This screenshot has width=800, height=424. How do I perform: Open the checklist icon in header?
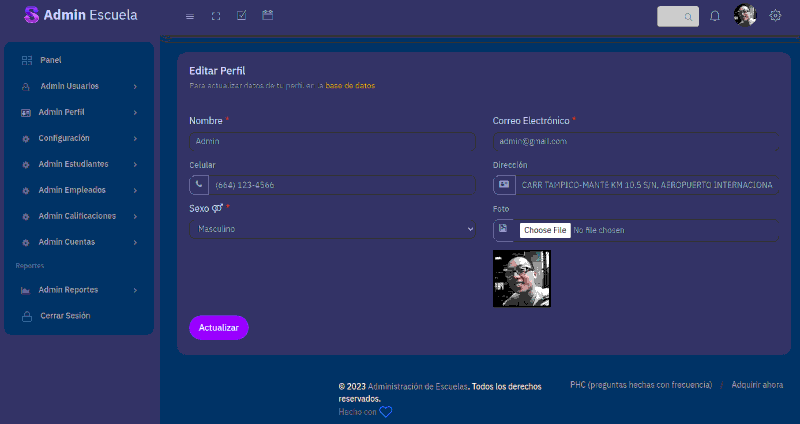tap(241, 16)
